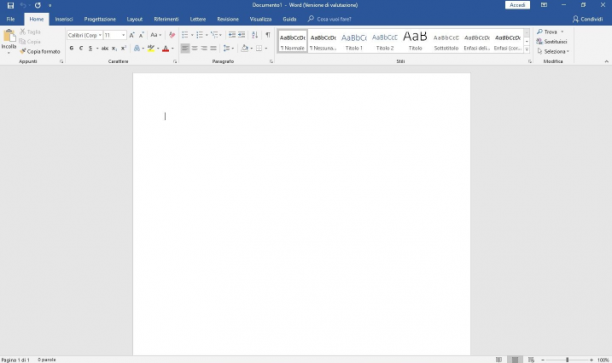Click the Accedi sign-in button

click(517, 5)
